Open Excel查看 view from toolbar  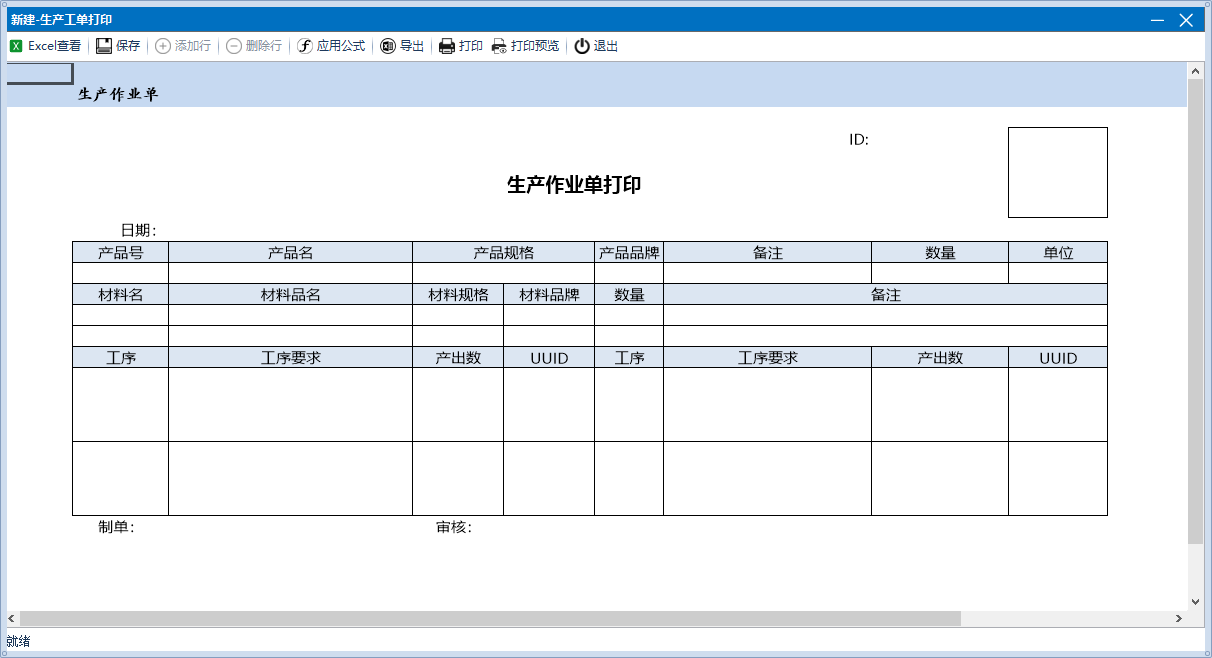click(45, 46)
